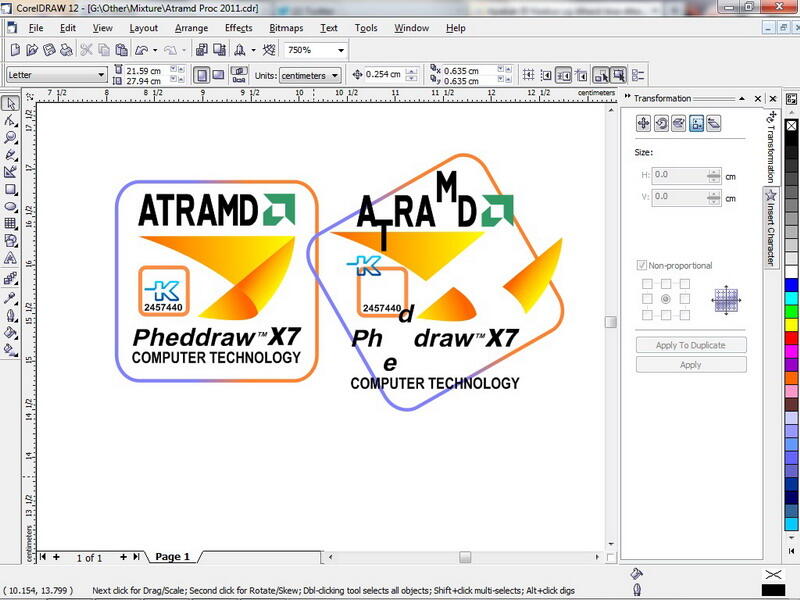Toggle Portrait page orientation
Screen dimensions: 800x600
point(202,76)
